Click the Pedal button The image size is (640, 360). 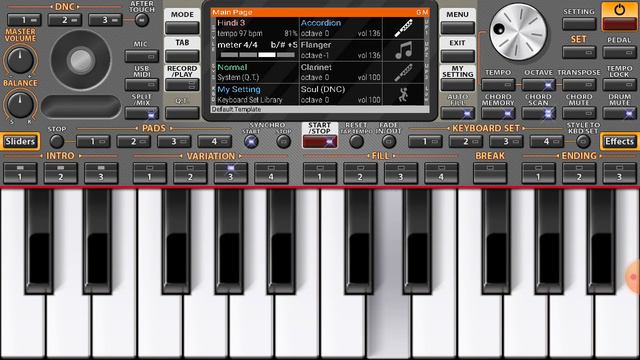click(x=619, y=52)
